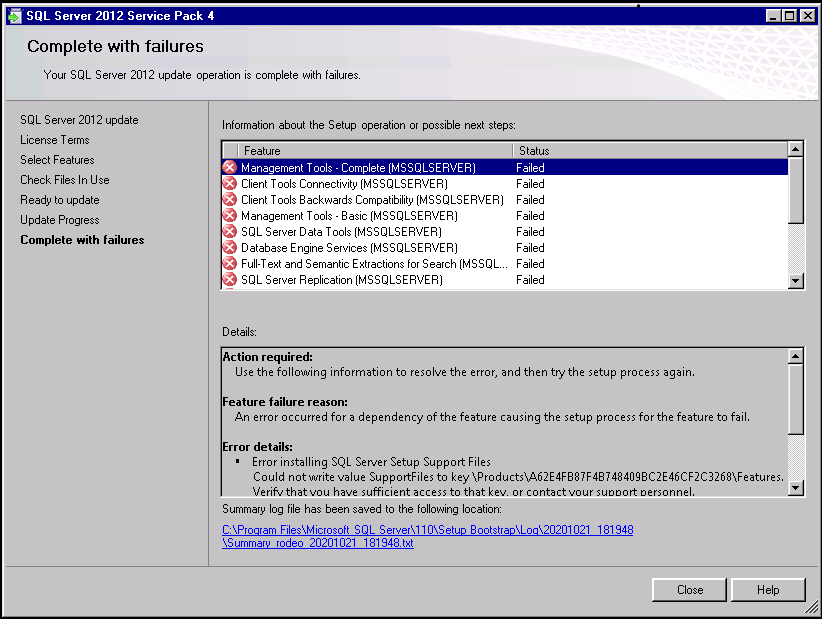The height and width of the screenshot is (619, 822).
Task: Click the failed icon beside Full-Text and Semantic Extractions
Action: point(230,264)
